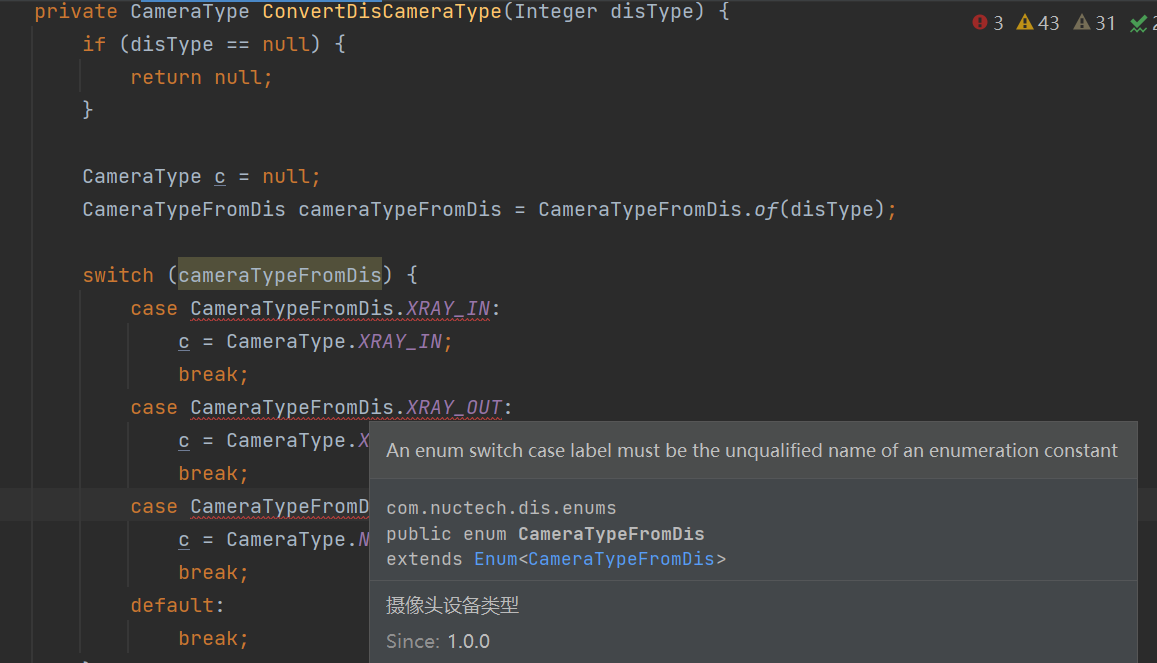This screenshot has width=1157, height=663.
Task: Click the CameraType return type
Action: tap(190, 12)
